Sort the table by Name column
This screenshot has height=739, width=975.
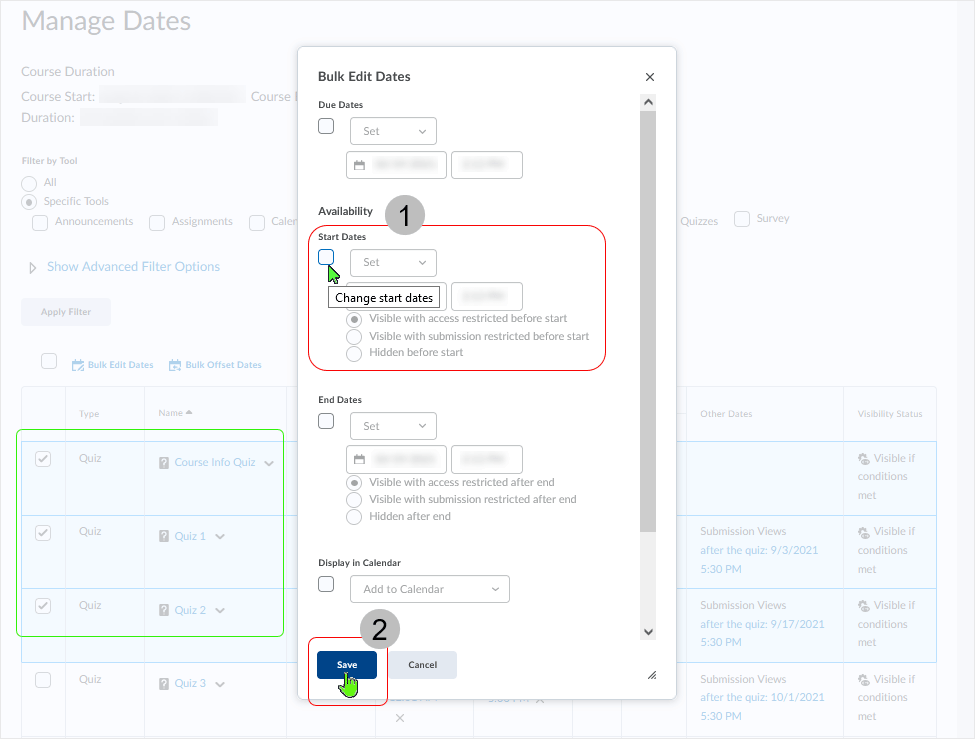tap(175, 413)
